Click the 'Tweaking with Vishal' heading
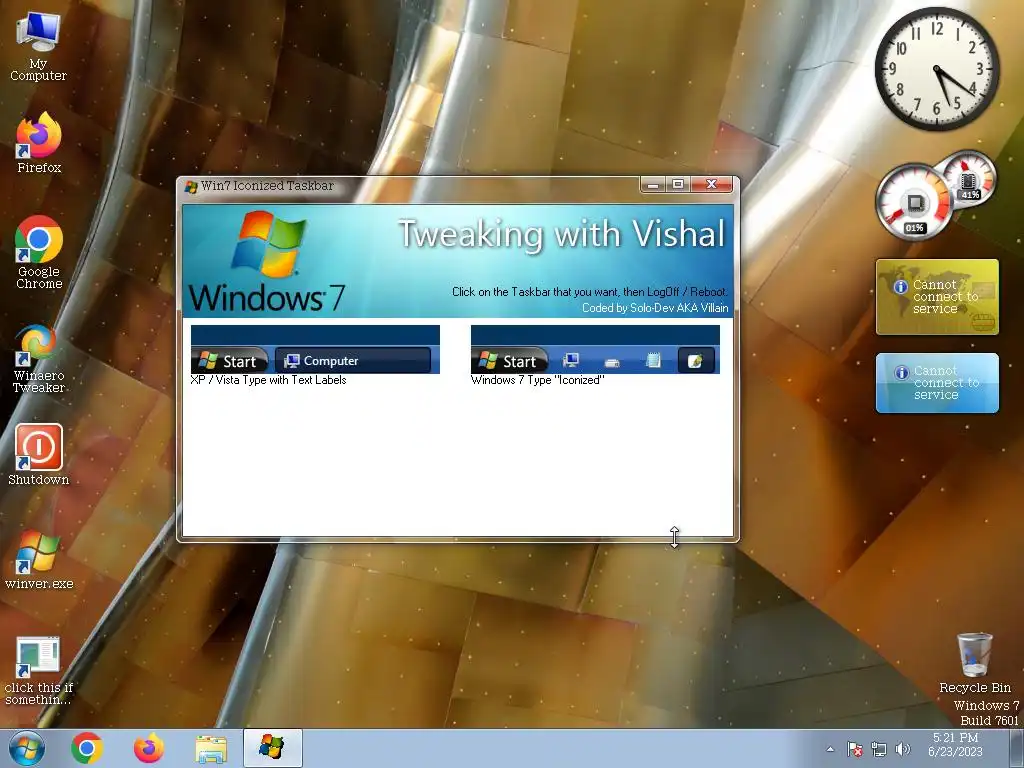This screenshot has height=768, width=1024. tap(562, 234)
